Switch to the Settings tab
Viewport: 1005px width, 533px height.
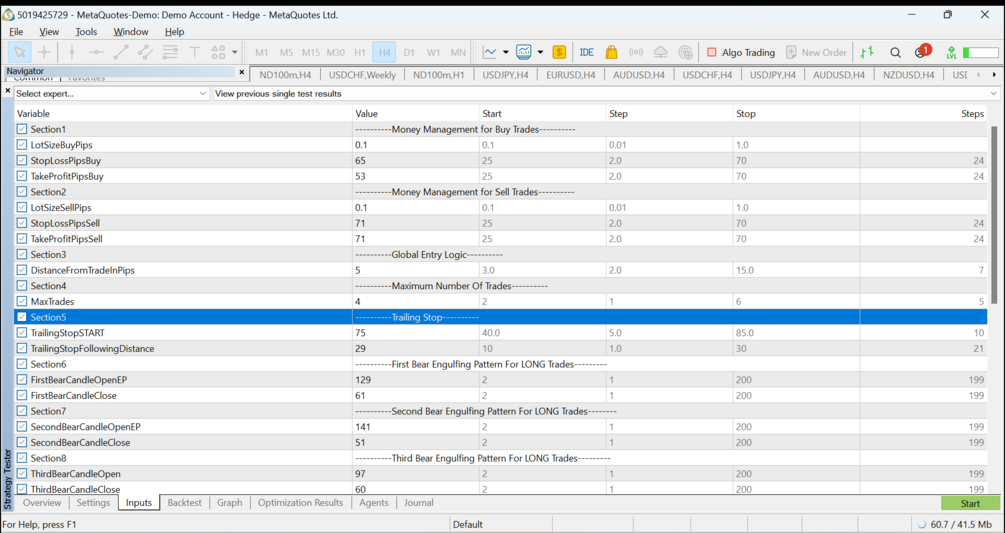(x=94, y=503)
